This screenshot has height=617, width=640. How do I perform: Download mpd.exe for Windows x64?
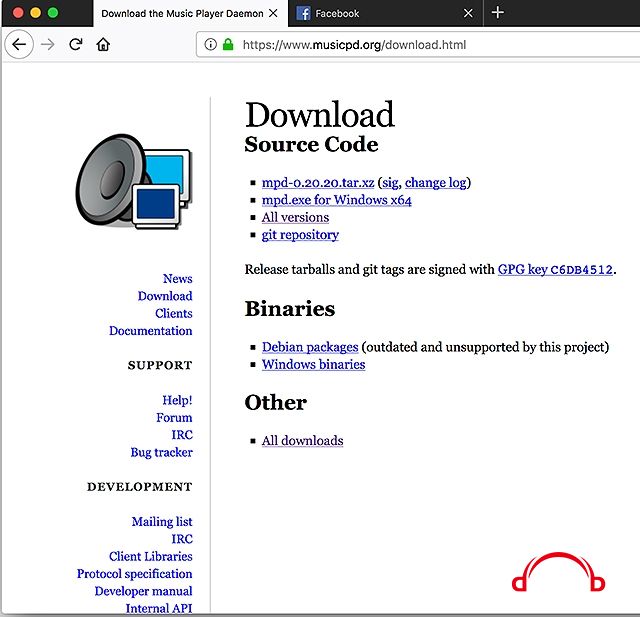click(336, 200)
